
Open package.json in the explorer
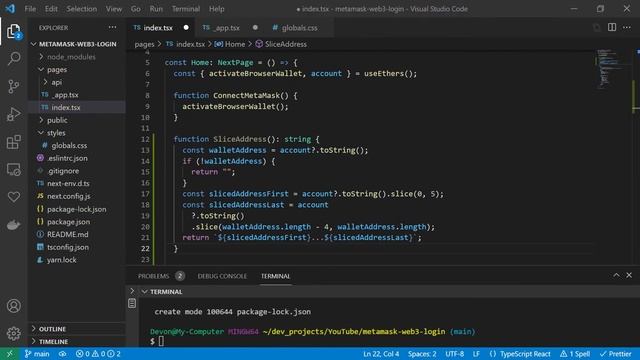click(x=77, y=222)
